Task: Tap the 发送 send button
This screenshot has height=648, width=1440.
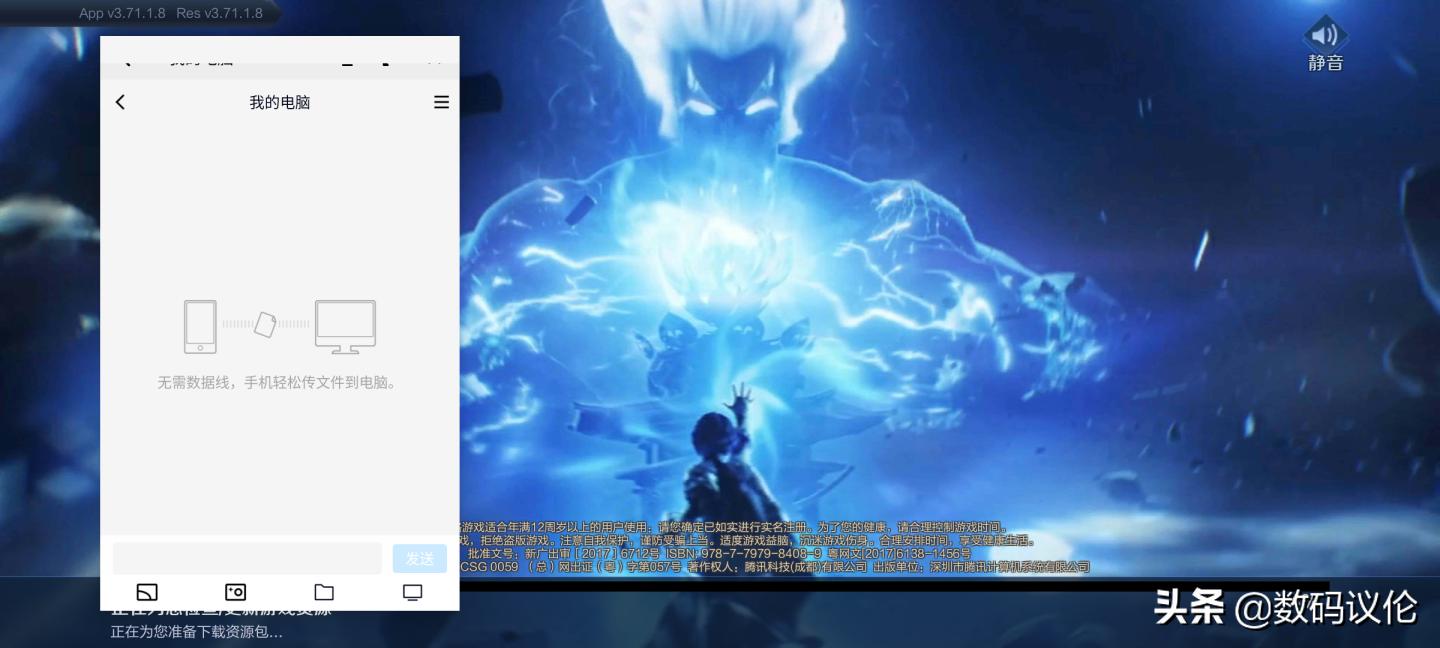Action: [x=420, y=559]
